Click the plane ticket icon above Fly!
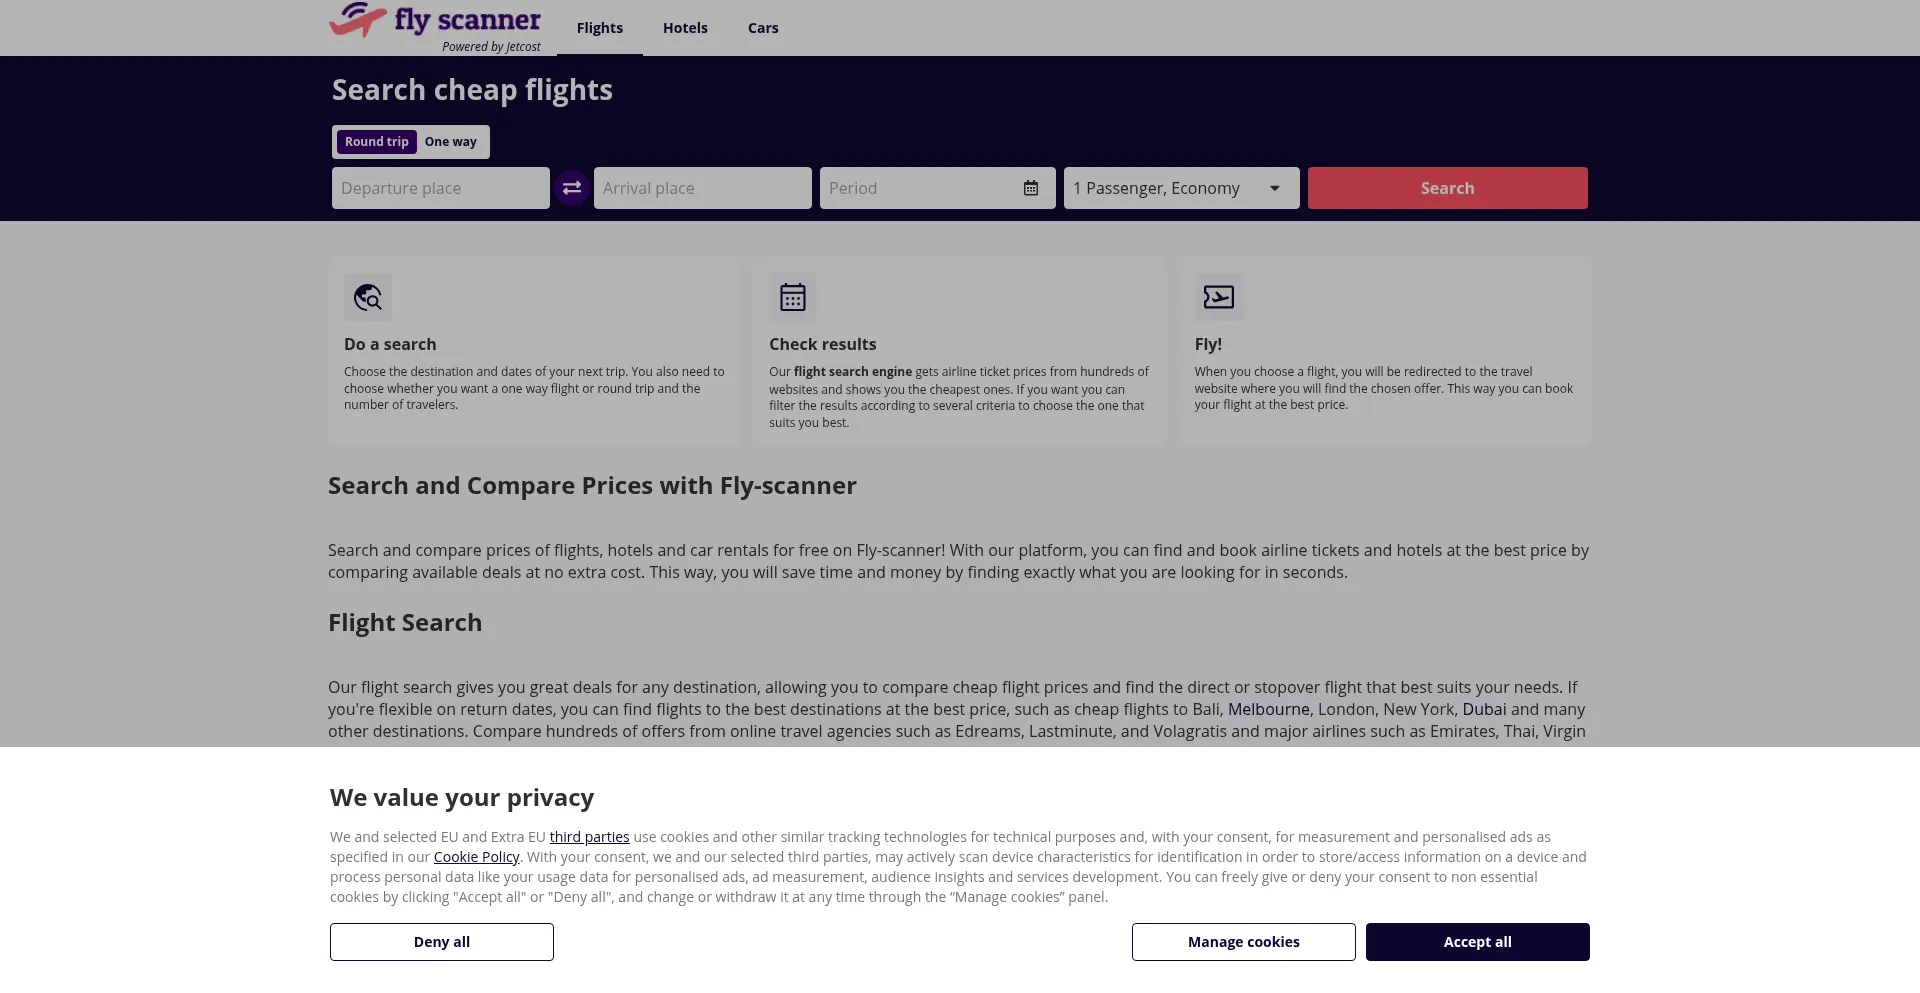 pyautogui.click(x=1219, y=298)
